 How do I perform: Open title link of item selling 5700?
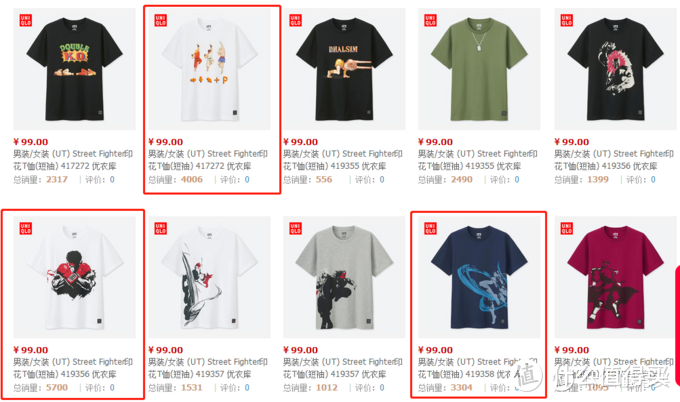73,368
